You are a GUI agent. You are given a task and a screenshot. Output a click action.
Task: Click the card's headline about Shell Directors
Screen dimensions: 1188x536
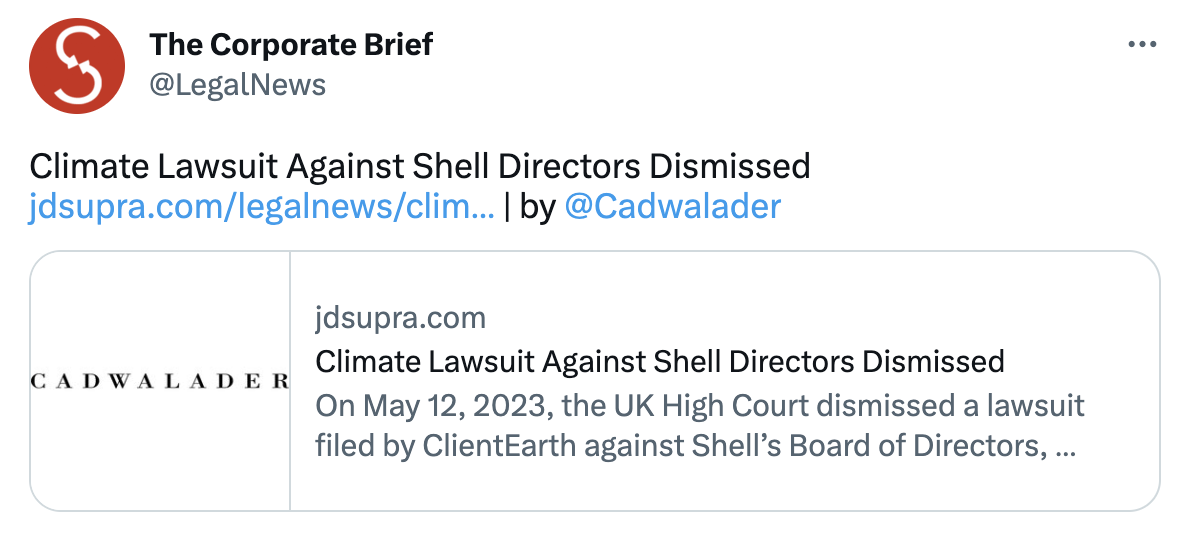[659, 360]
